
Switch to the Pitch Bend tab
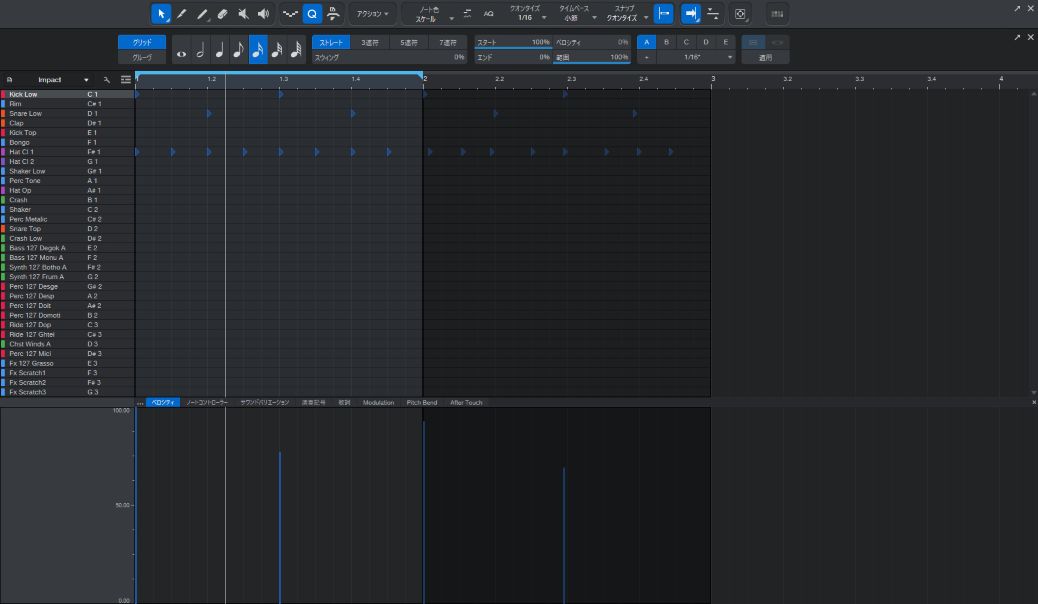[421, 403]
